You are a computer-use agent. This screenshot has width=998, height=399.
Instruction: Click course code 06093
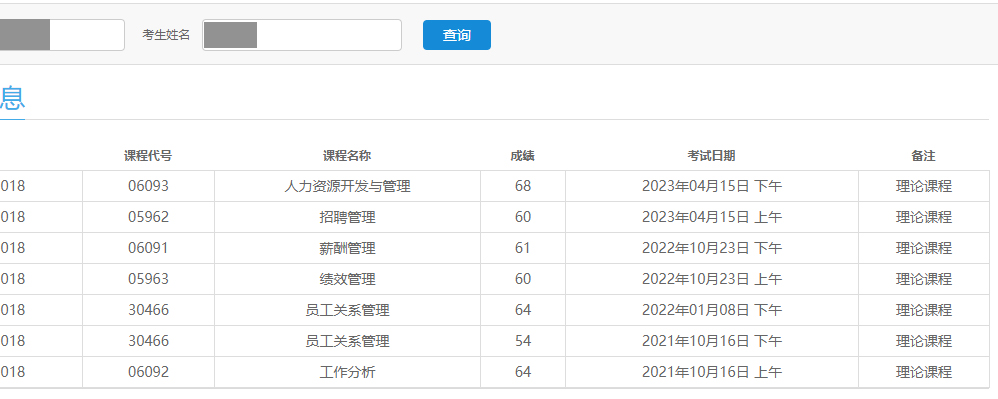[148, 186]
